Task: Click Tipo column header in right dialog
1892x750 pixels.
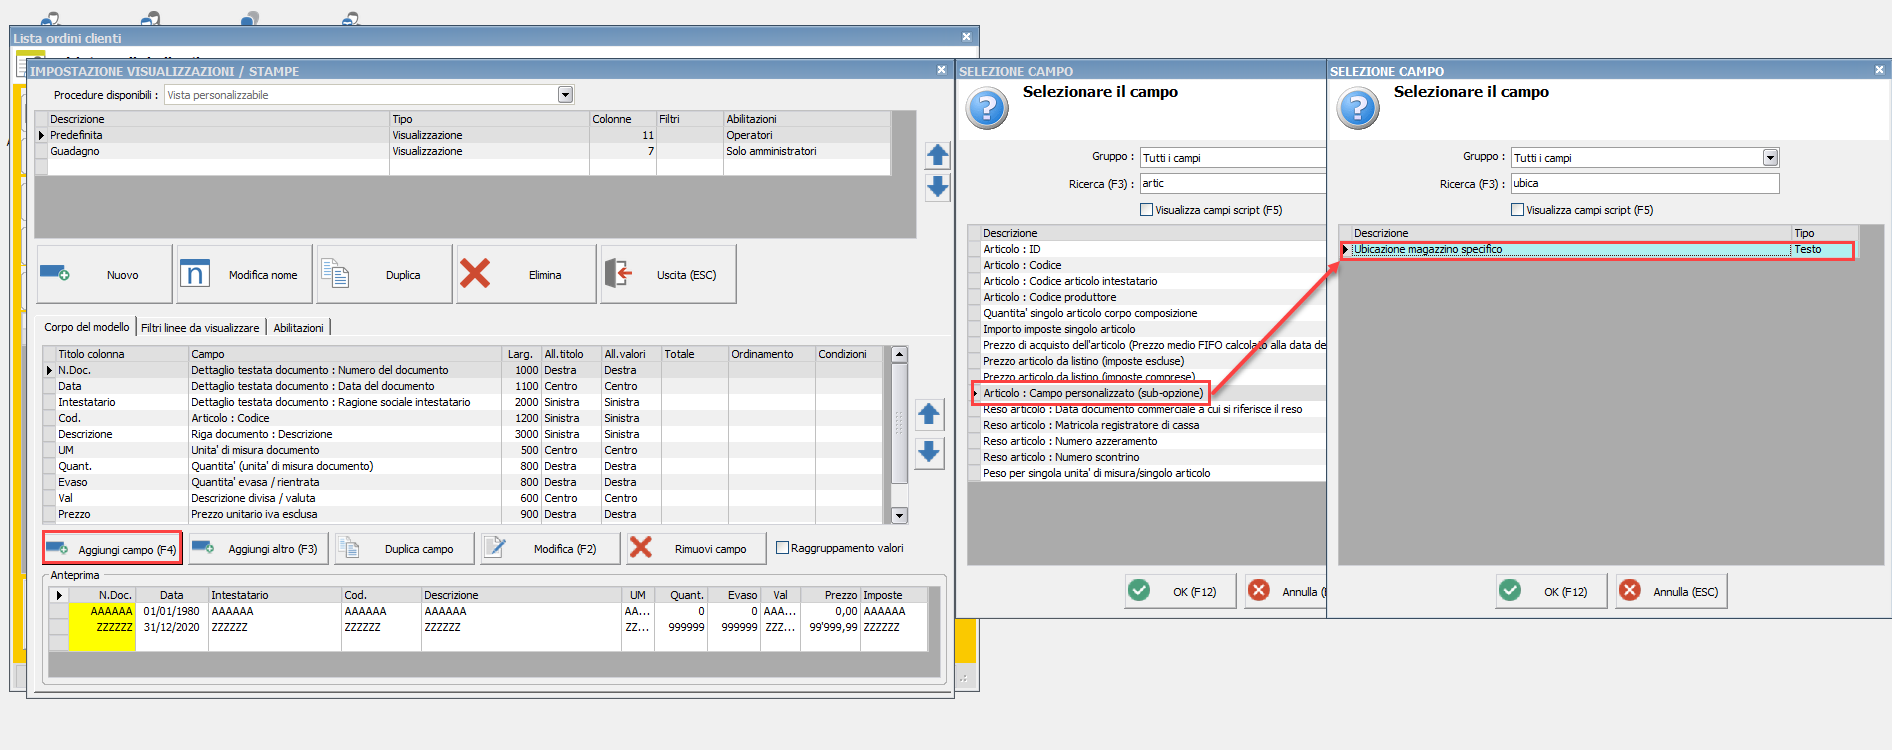Action: (1824, 233)
